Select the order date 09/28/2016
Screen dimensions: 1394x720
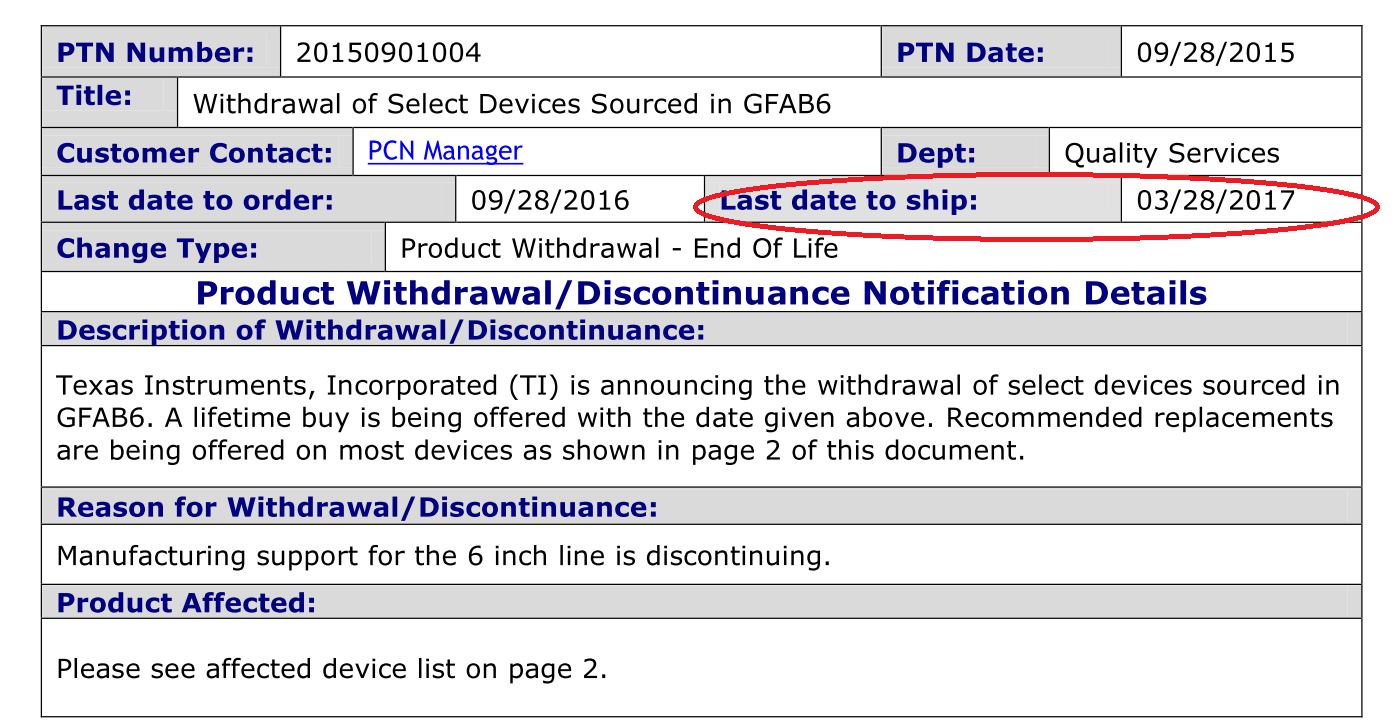[x=550, y=200]
